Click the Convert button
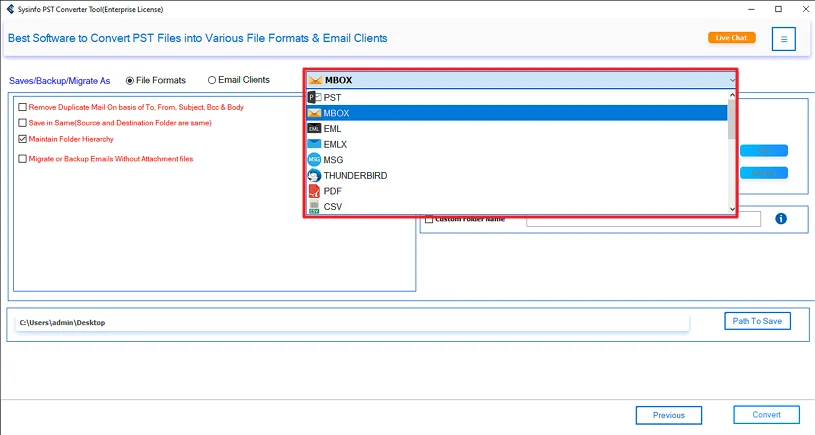 tap(766, 415)
